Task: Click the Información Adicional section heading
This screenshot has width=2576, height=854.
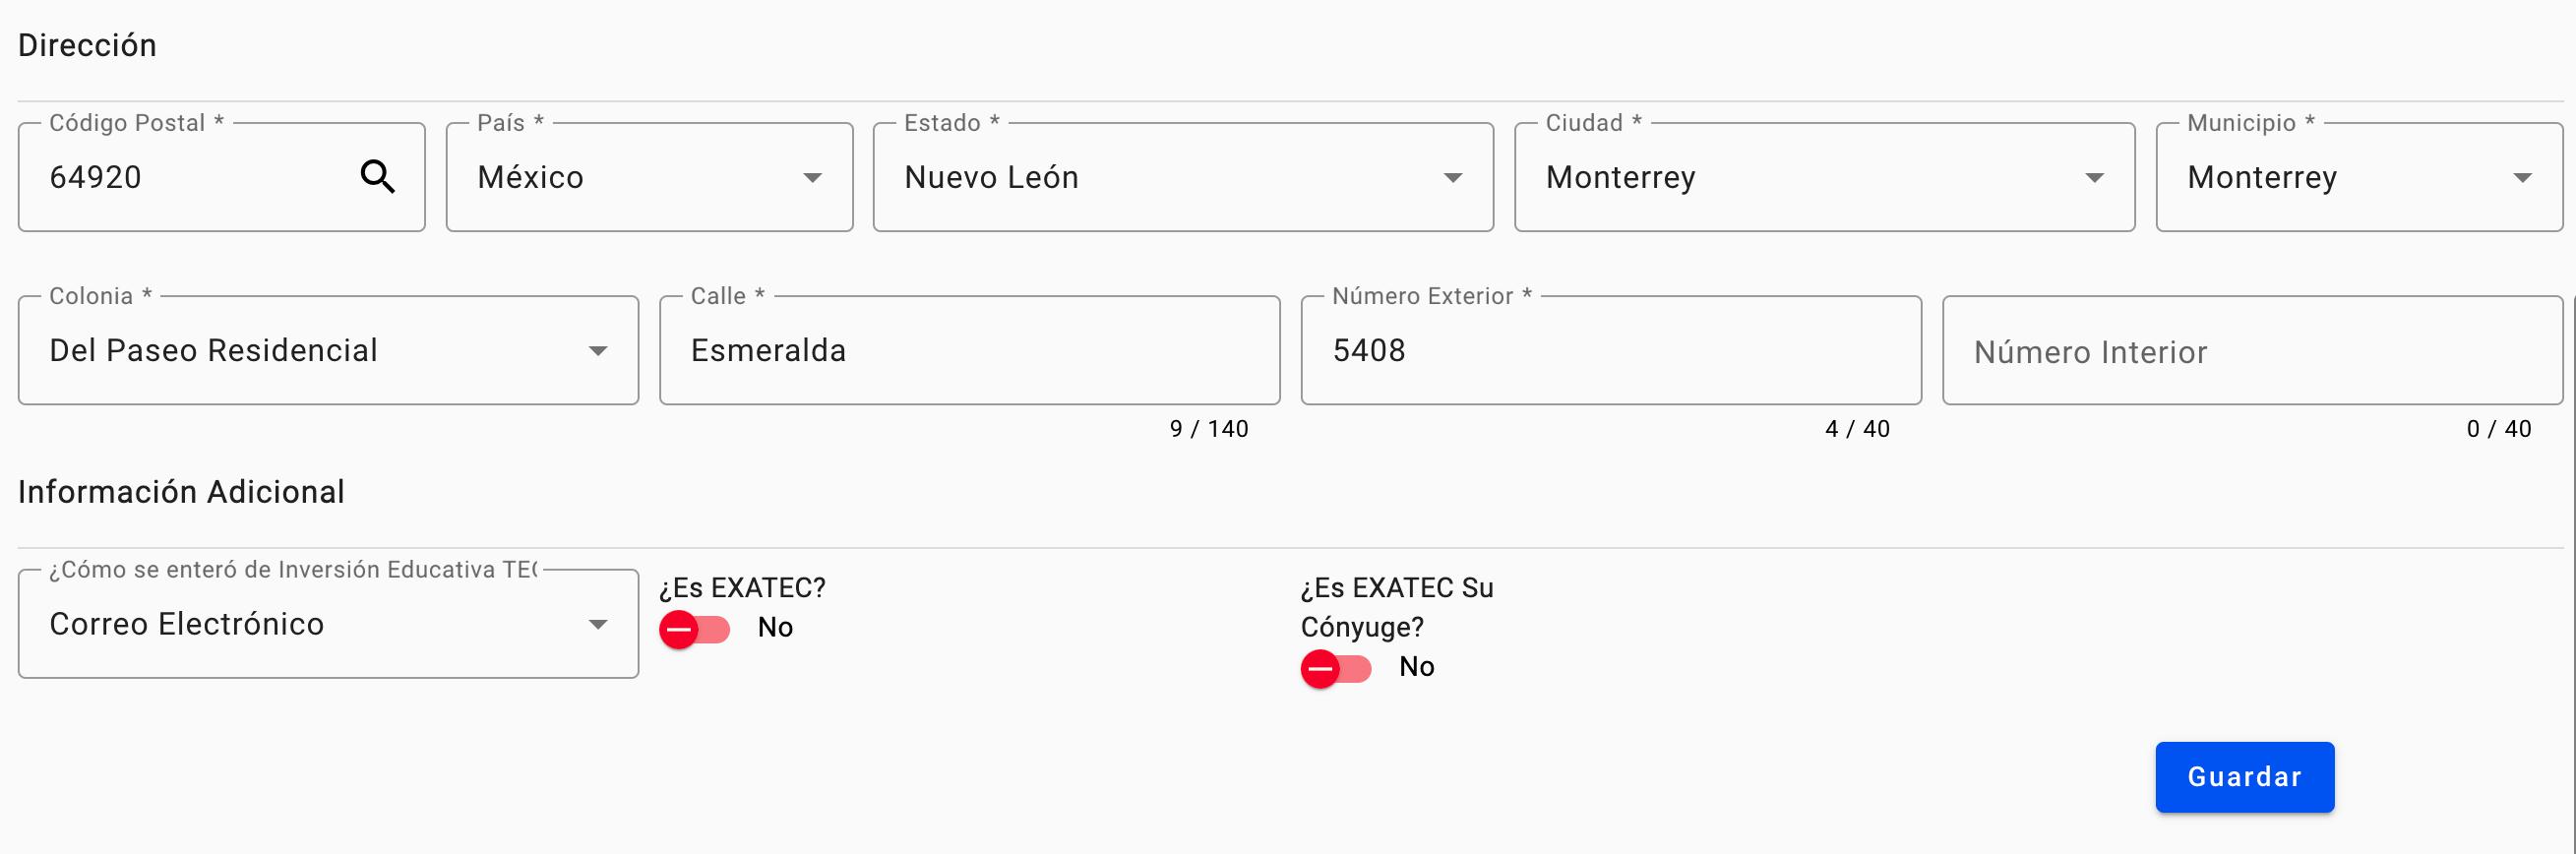Action: click(181, 492)
